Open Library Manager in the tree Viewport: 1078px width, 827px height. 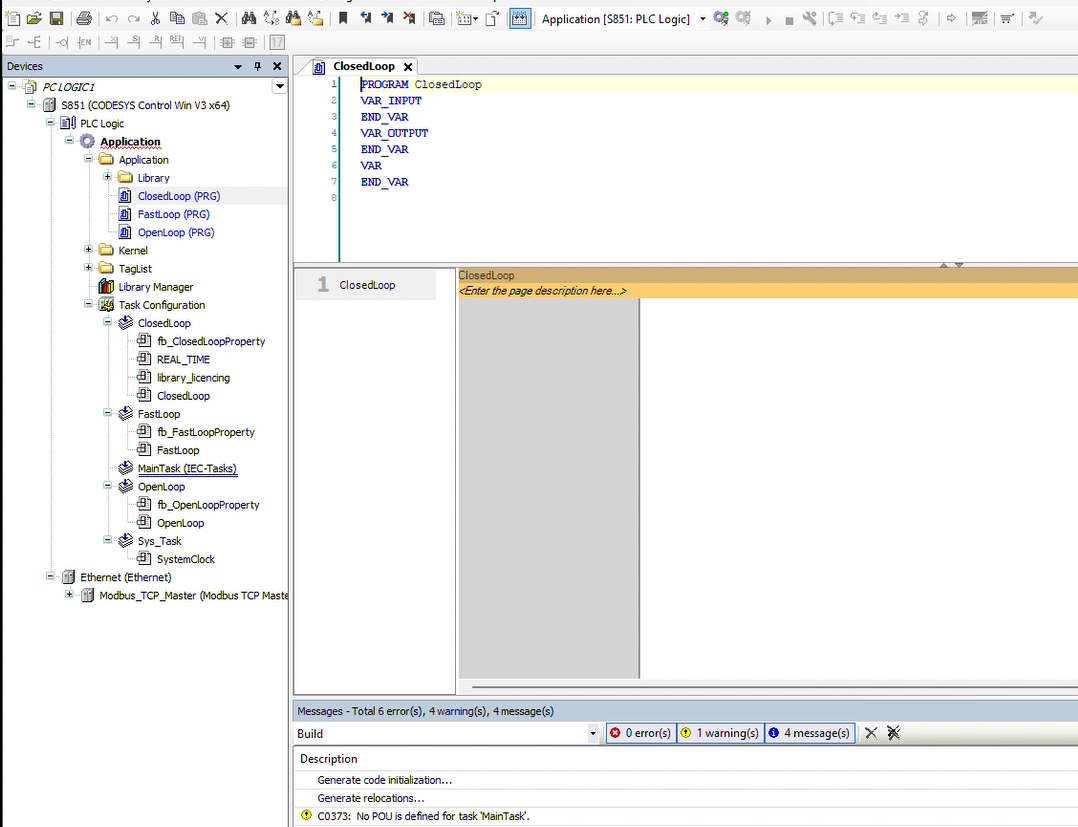pyautogui.click(x=155, y=287)
